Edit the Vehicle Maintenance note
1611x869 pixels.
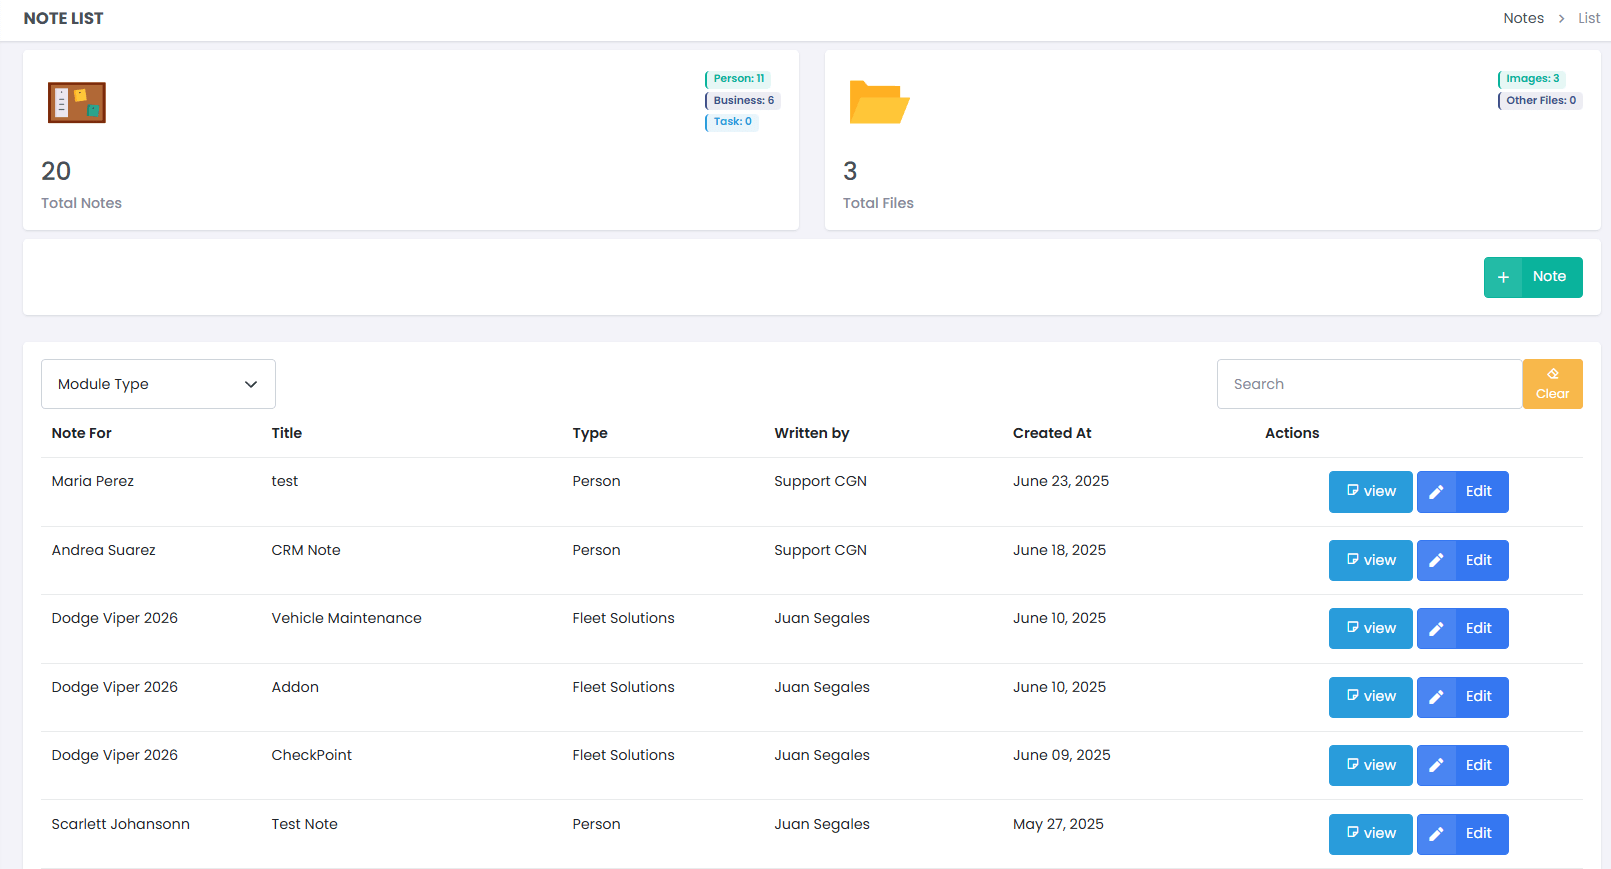point(1462,629)
